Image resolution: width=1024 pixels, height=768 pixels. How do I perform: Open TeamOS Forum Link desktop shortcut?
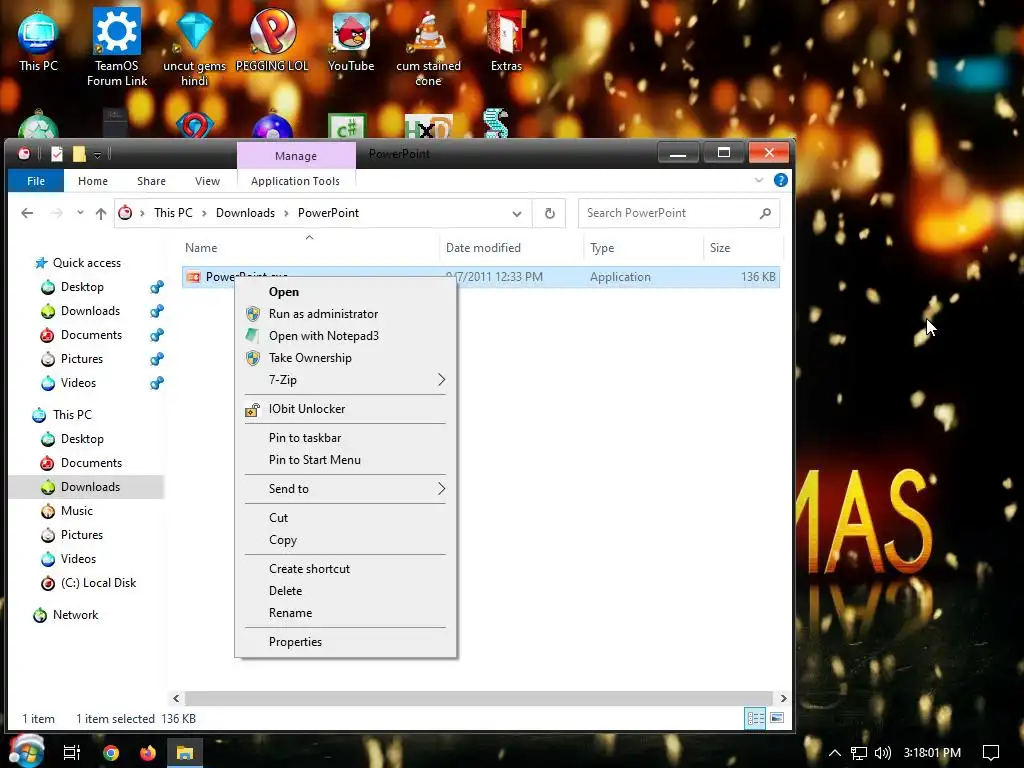[117, 47]
